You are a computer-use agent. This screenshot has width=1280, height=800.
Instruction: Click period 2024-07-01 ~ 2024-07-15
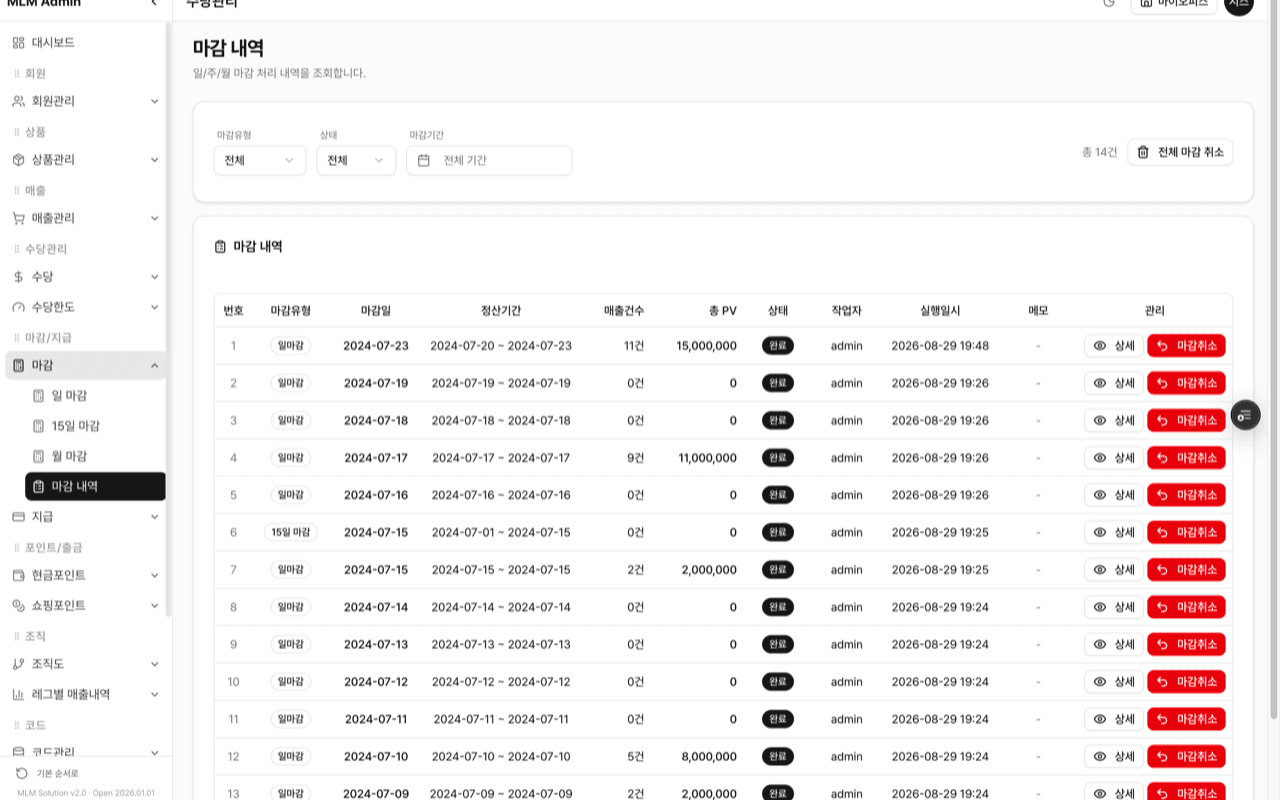[x=501, y=532]
